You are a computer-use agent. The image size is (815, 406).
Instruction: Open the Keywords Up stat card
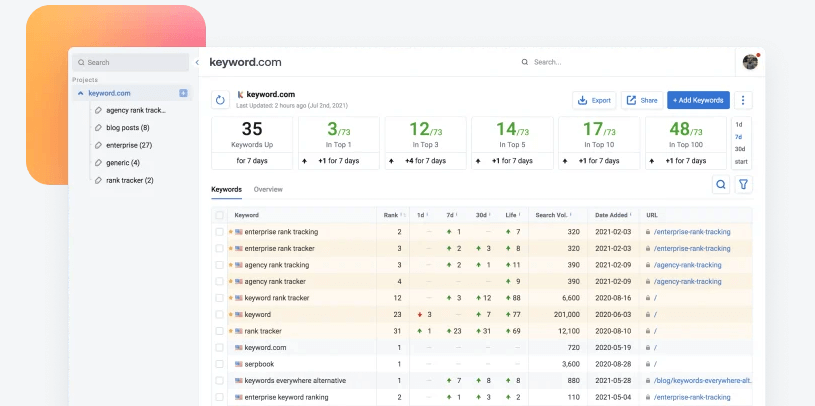pos(252,143)
